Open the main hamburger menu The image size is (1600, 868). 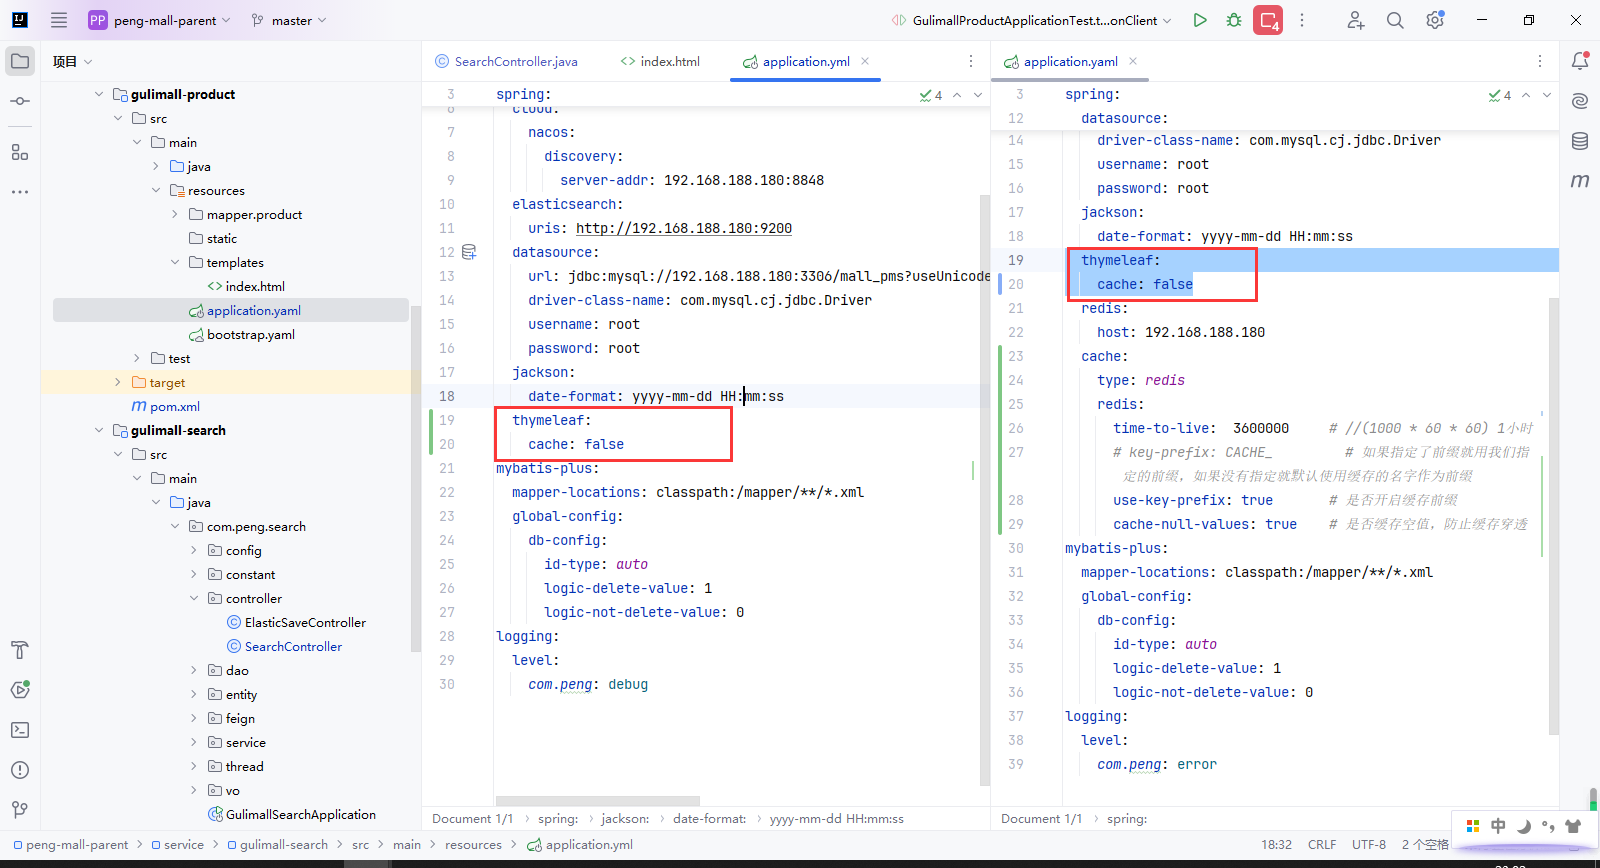click(59, 20)
